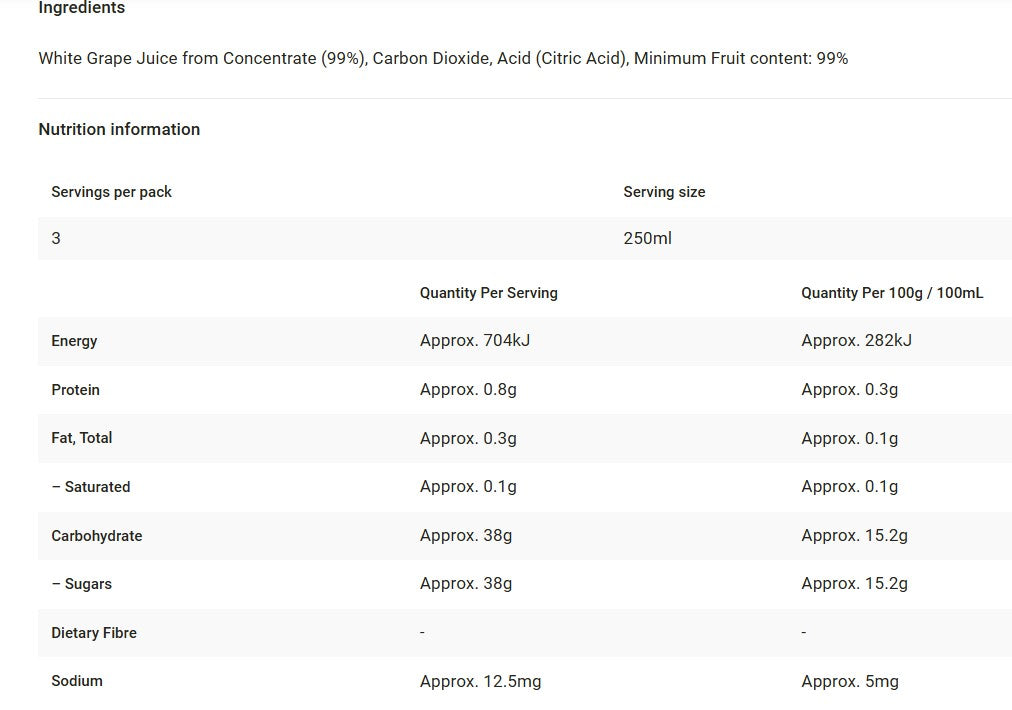Select the Carbohydrate row label
The image size is (1012, 710).
[97, 536]
